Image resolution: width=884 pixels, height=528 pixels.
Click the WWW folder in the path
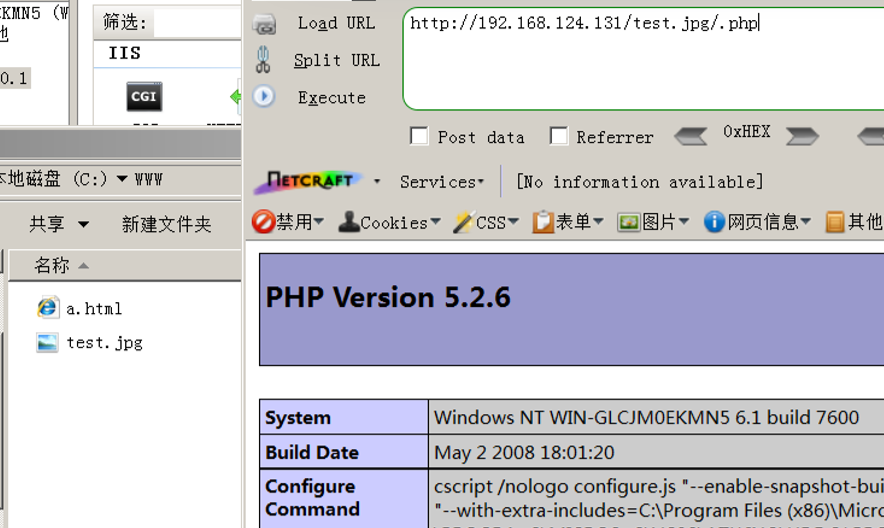pos(148,180)
